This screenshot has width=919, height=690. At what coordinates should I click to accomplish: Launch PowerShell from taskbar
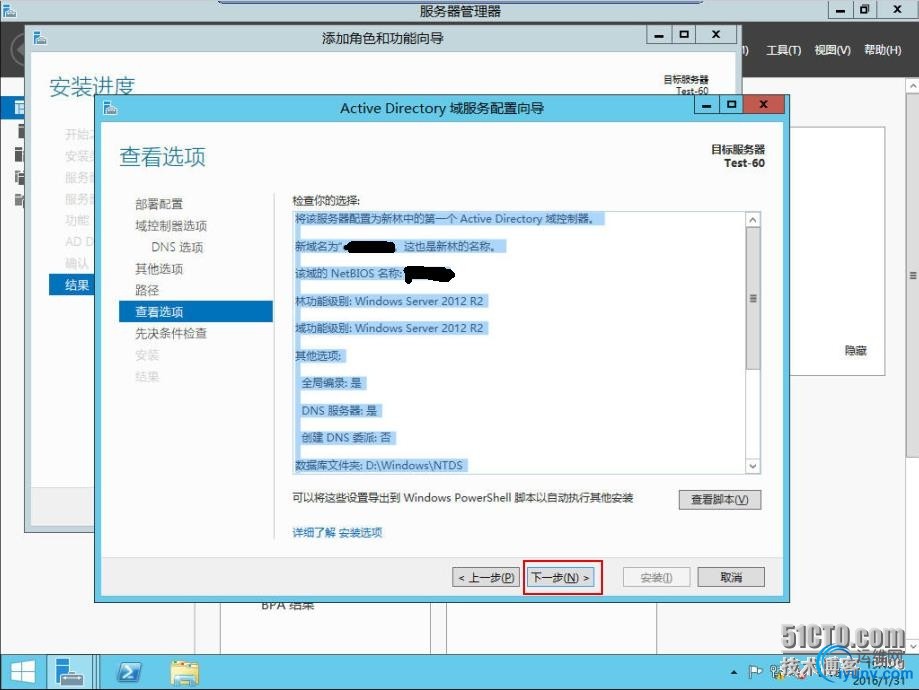pyautogui.click(x=129, y=672)
